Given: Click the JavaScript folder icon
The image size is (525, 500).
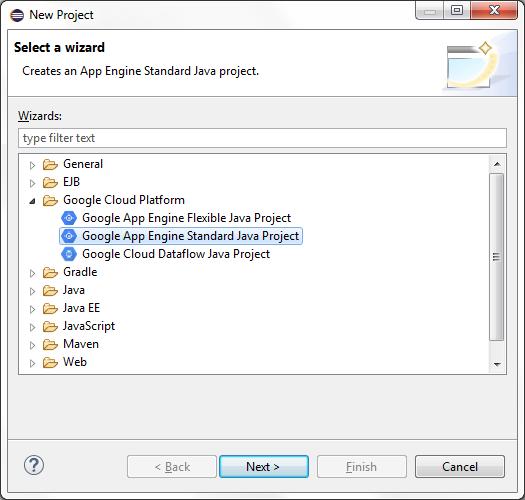Looking at the screenshot, I should [x=50, y=327].
